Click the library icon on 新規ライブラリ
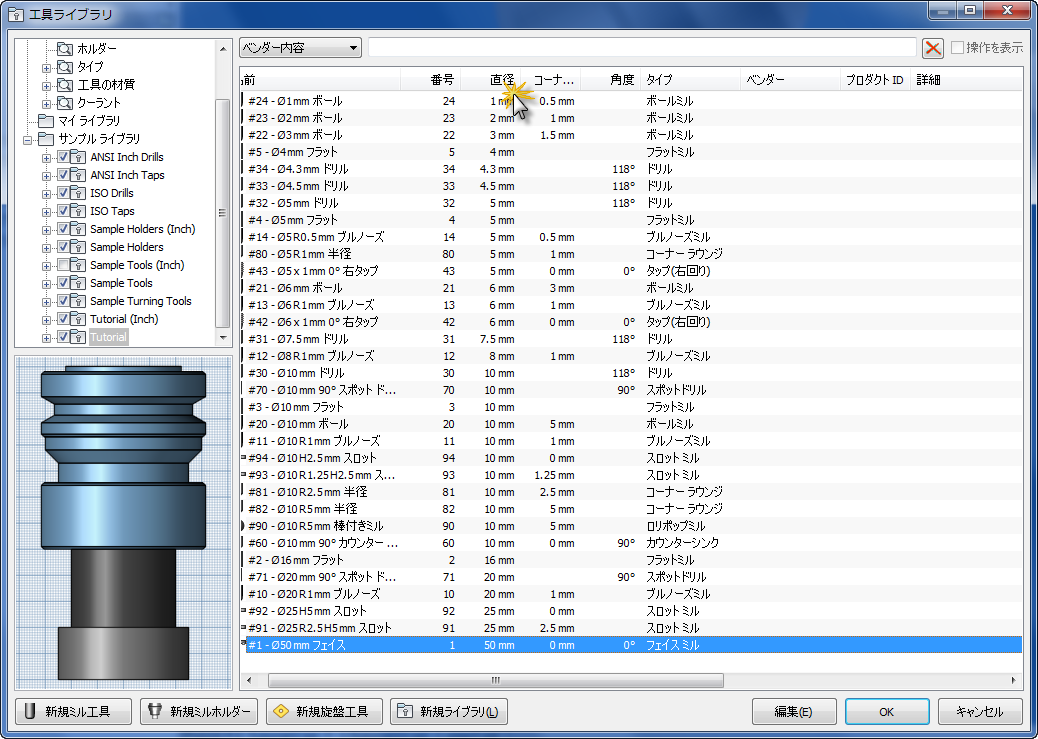 [x=405, y=711]
